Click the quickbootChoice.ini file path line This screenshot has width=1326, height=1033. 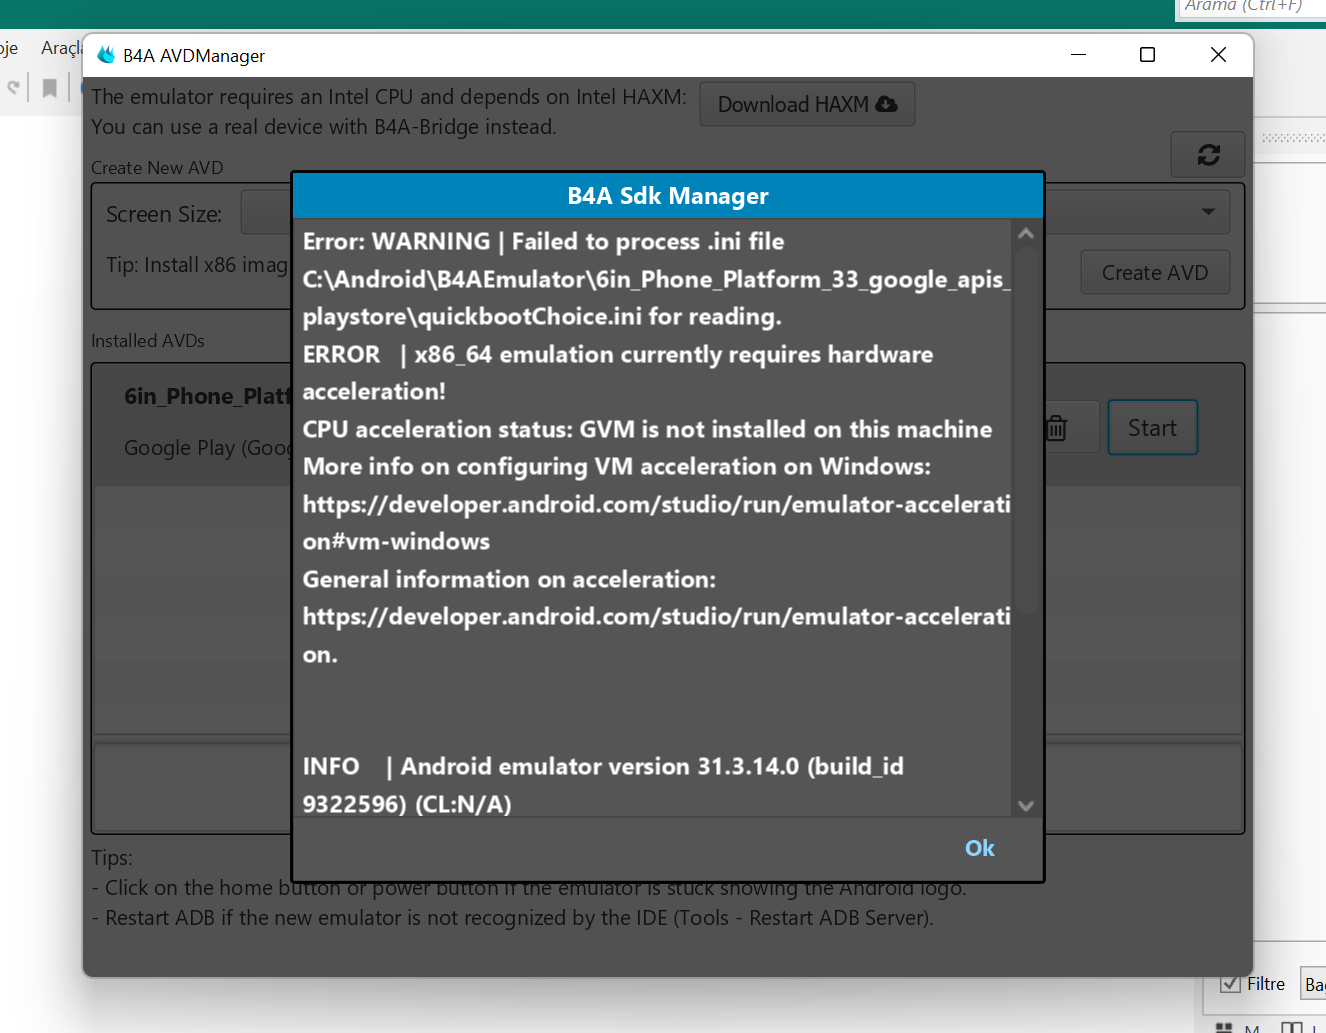click(656, 298)
